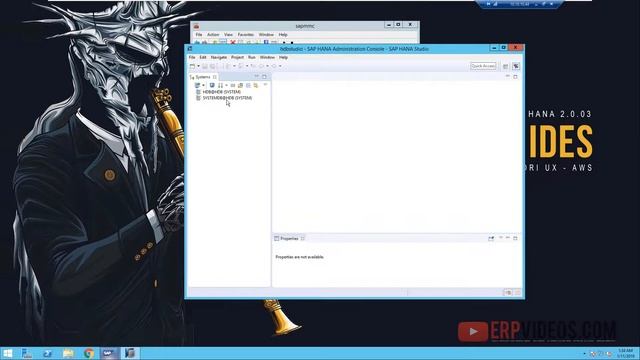The height and width of the screenshot is (360, 640).
Task: Click the taskbar clock
Action: [x=625, y=353]
